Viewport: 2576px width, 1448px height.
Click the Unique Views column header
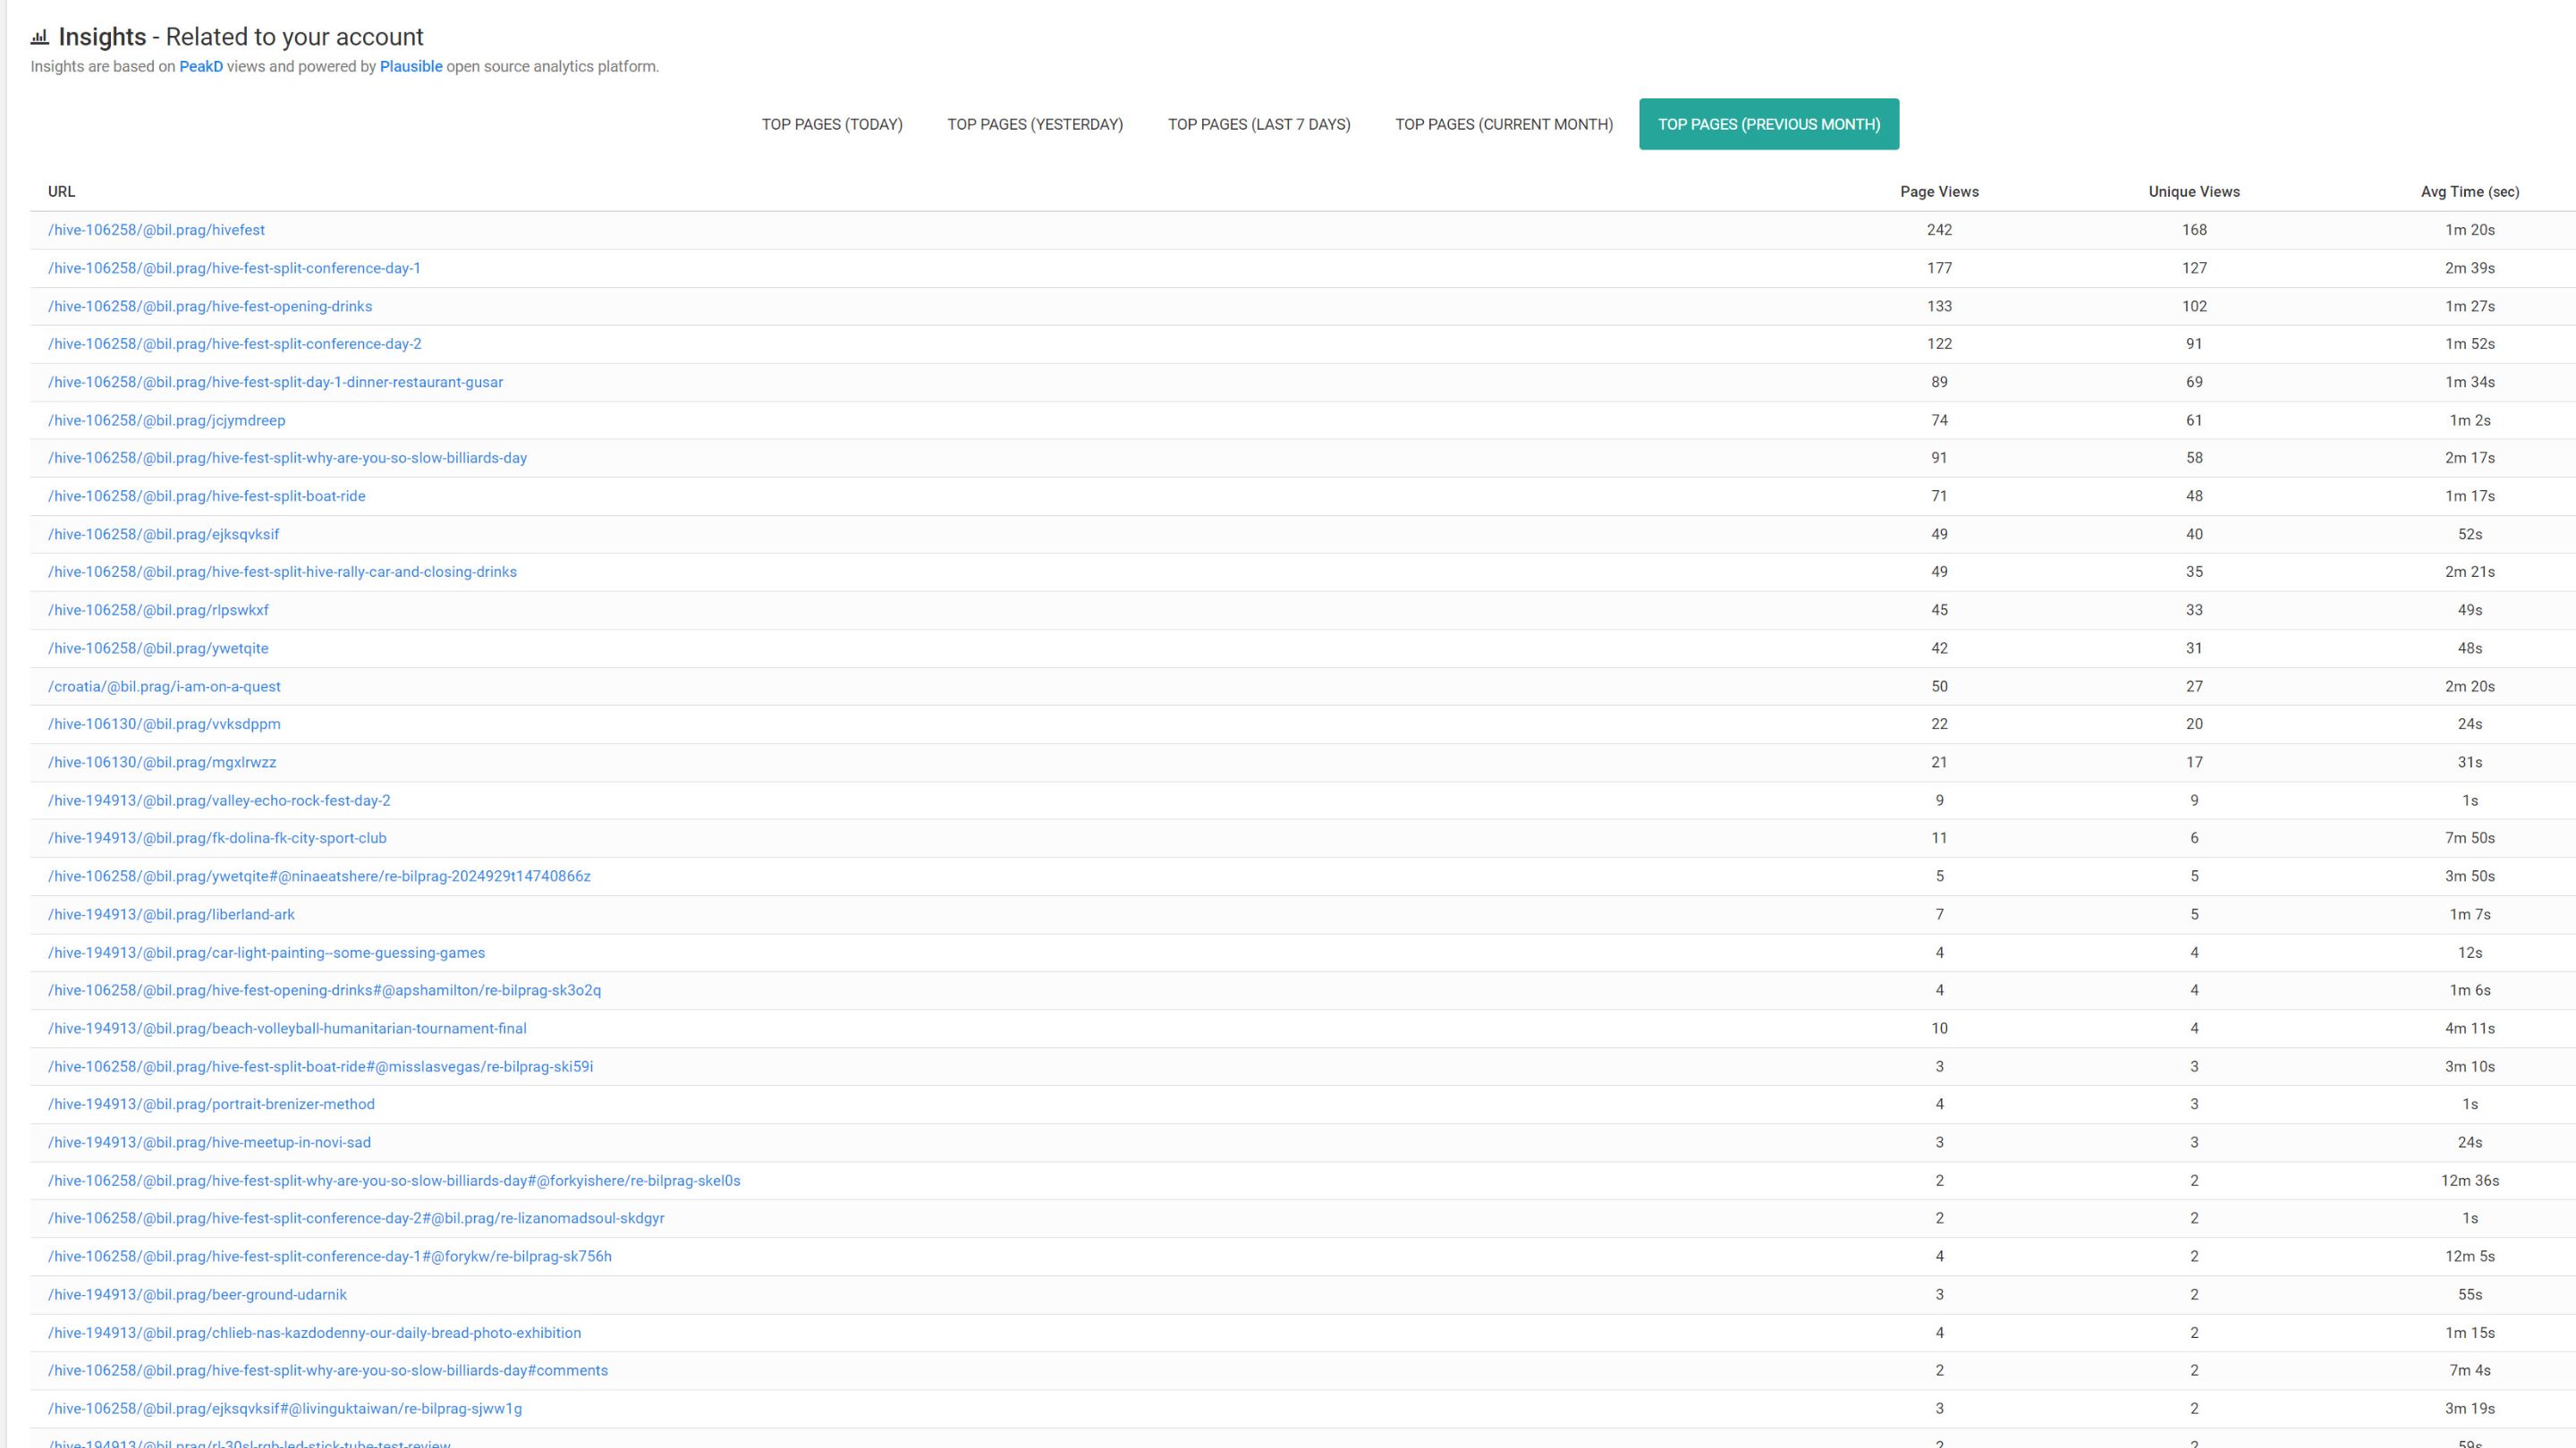[x=2194, y=192]
